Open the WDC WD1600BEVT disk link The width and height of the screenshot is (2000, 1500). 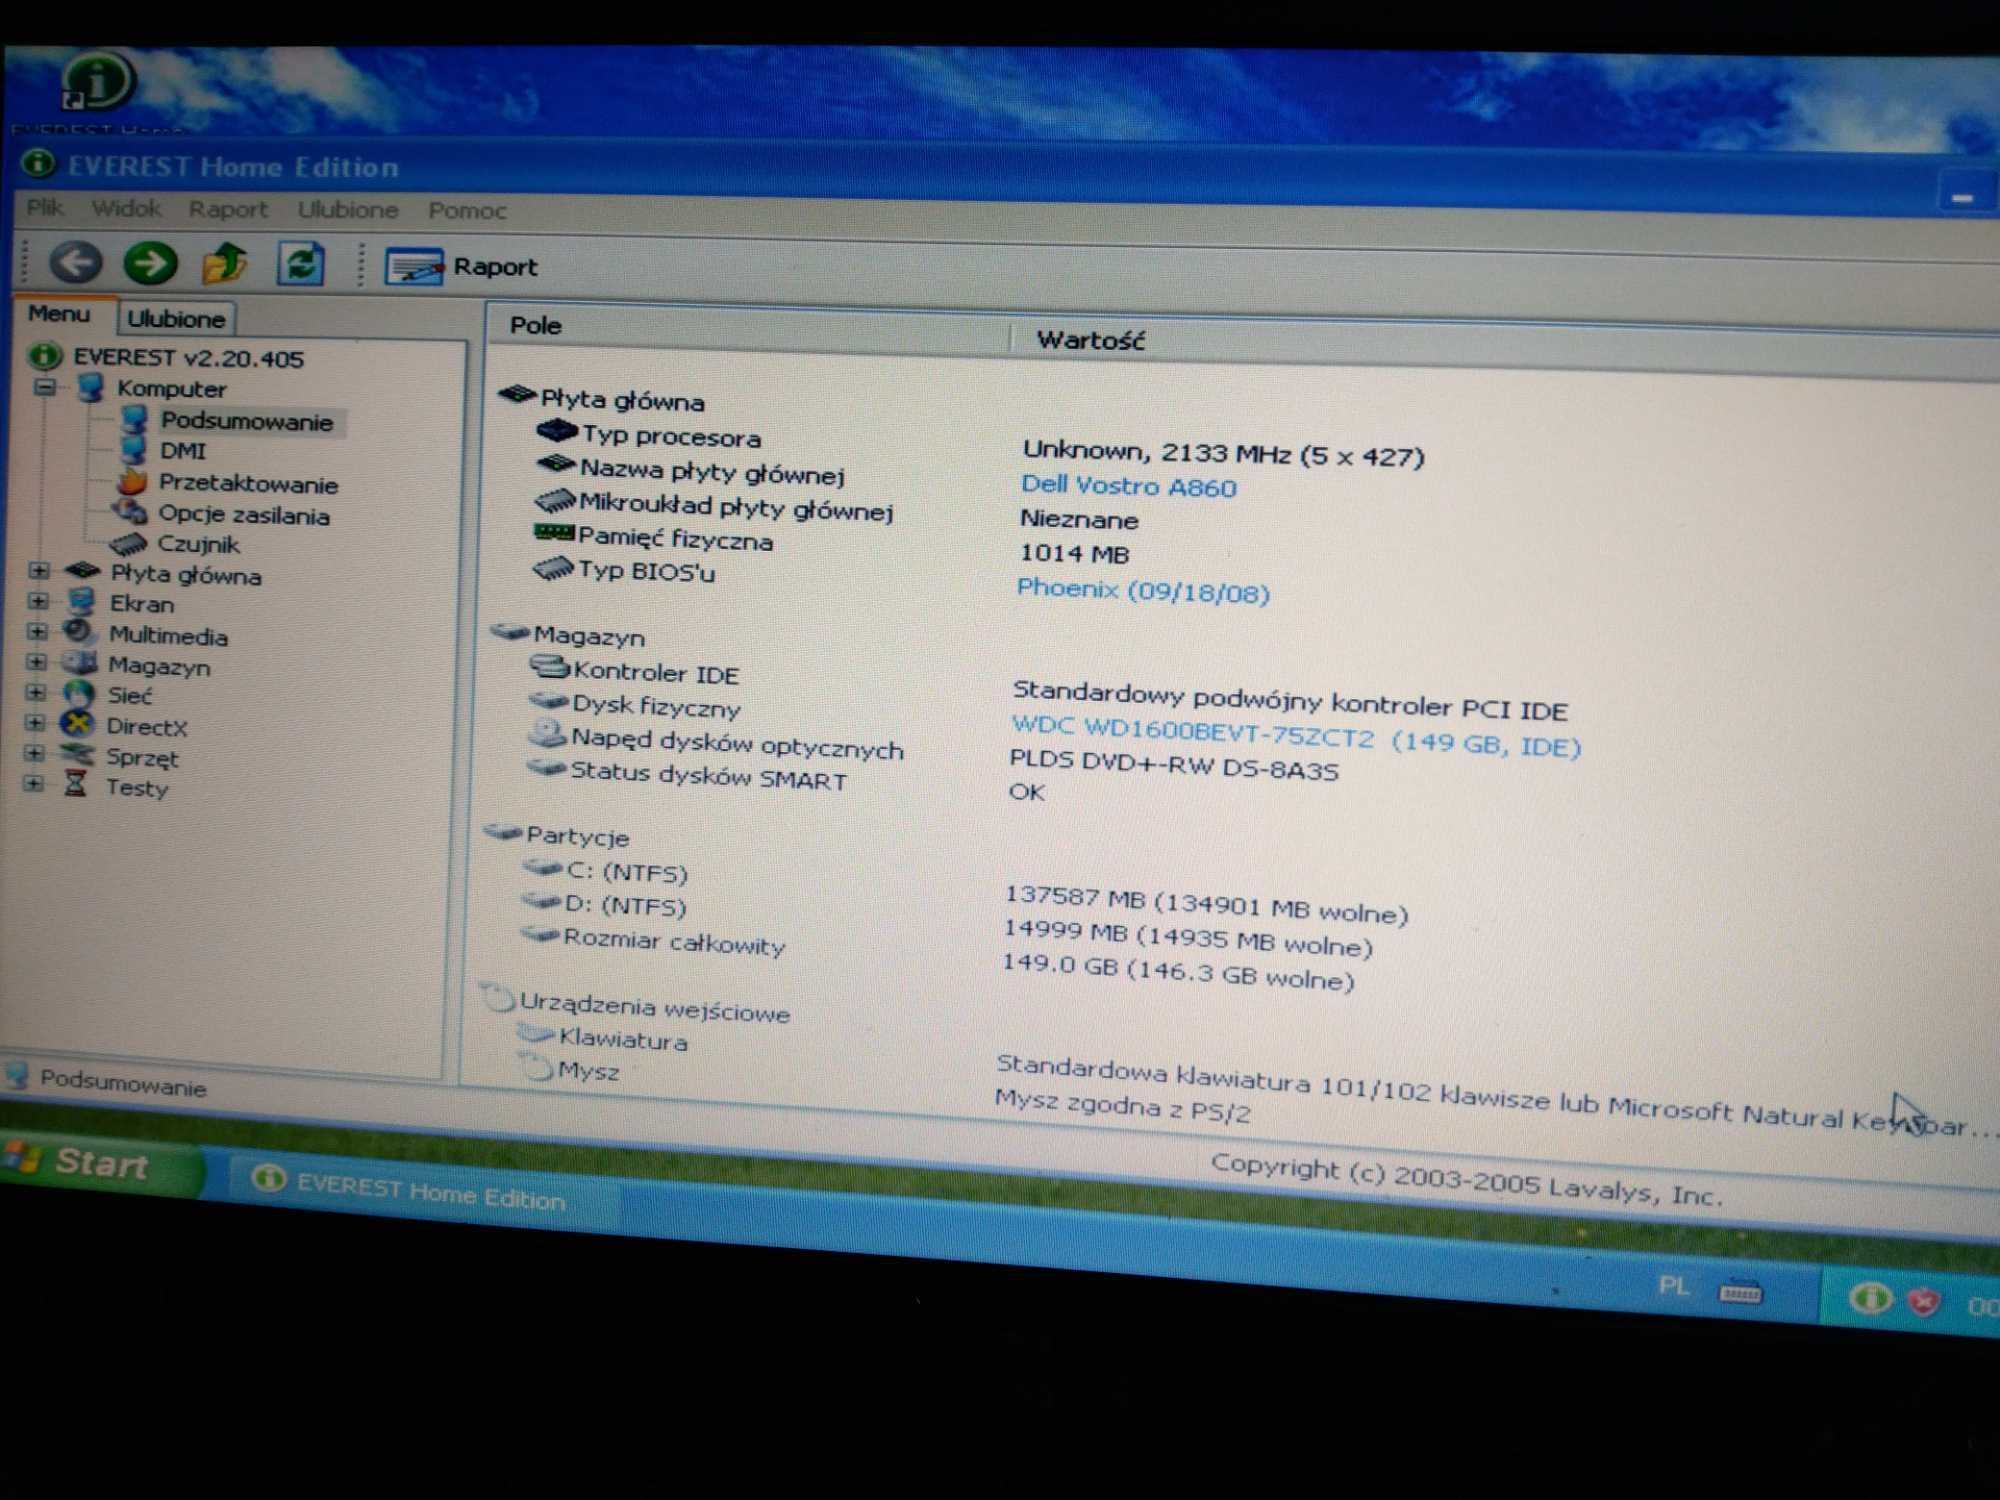pos(1296,738)
